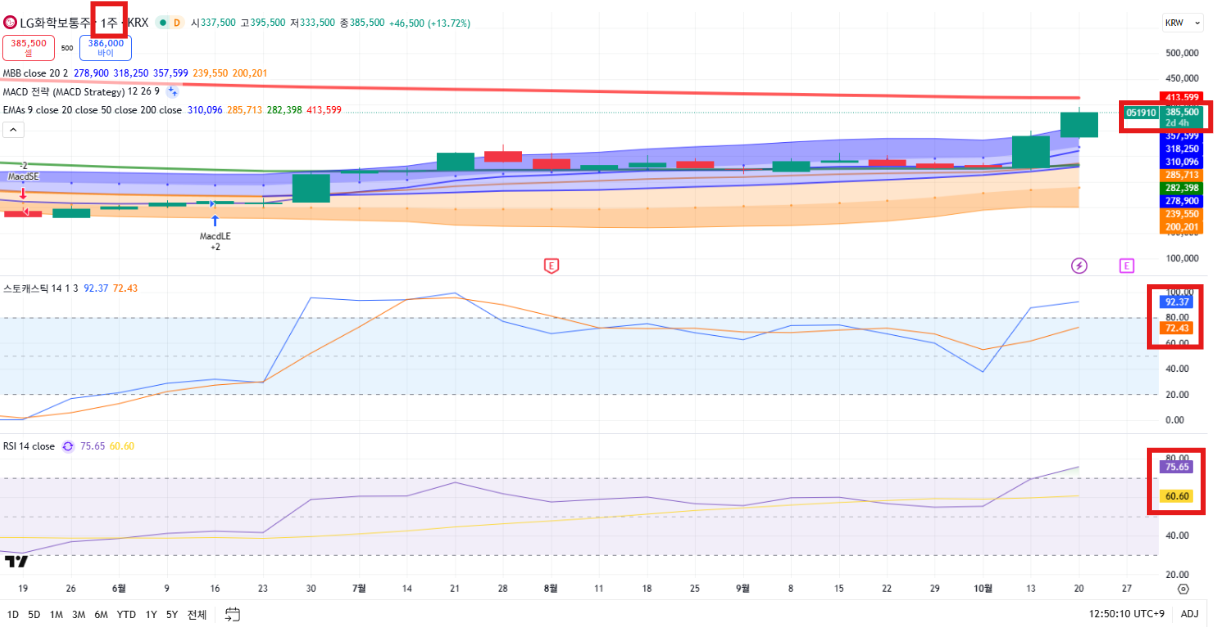1214x627 pixels.
Task: Click the 385,500 sell button
Action: [30, 47]
